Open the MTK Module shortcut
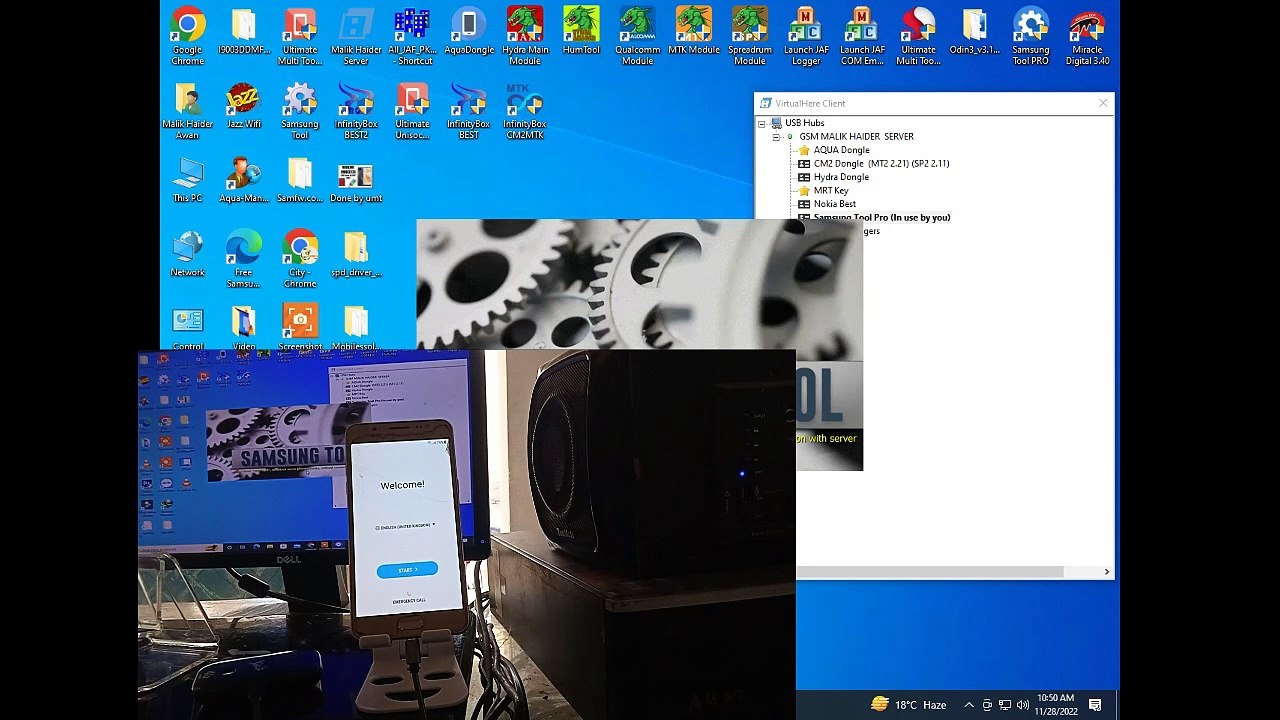 point(693,31)
